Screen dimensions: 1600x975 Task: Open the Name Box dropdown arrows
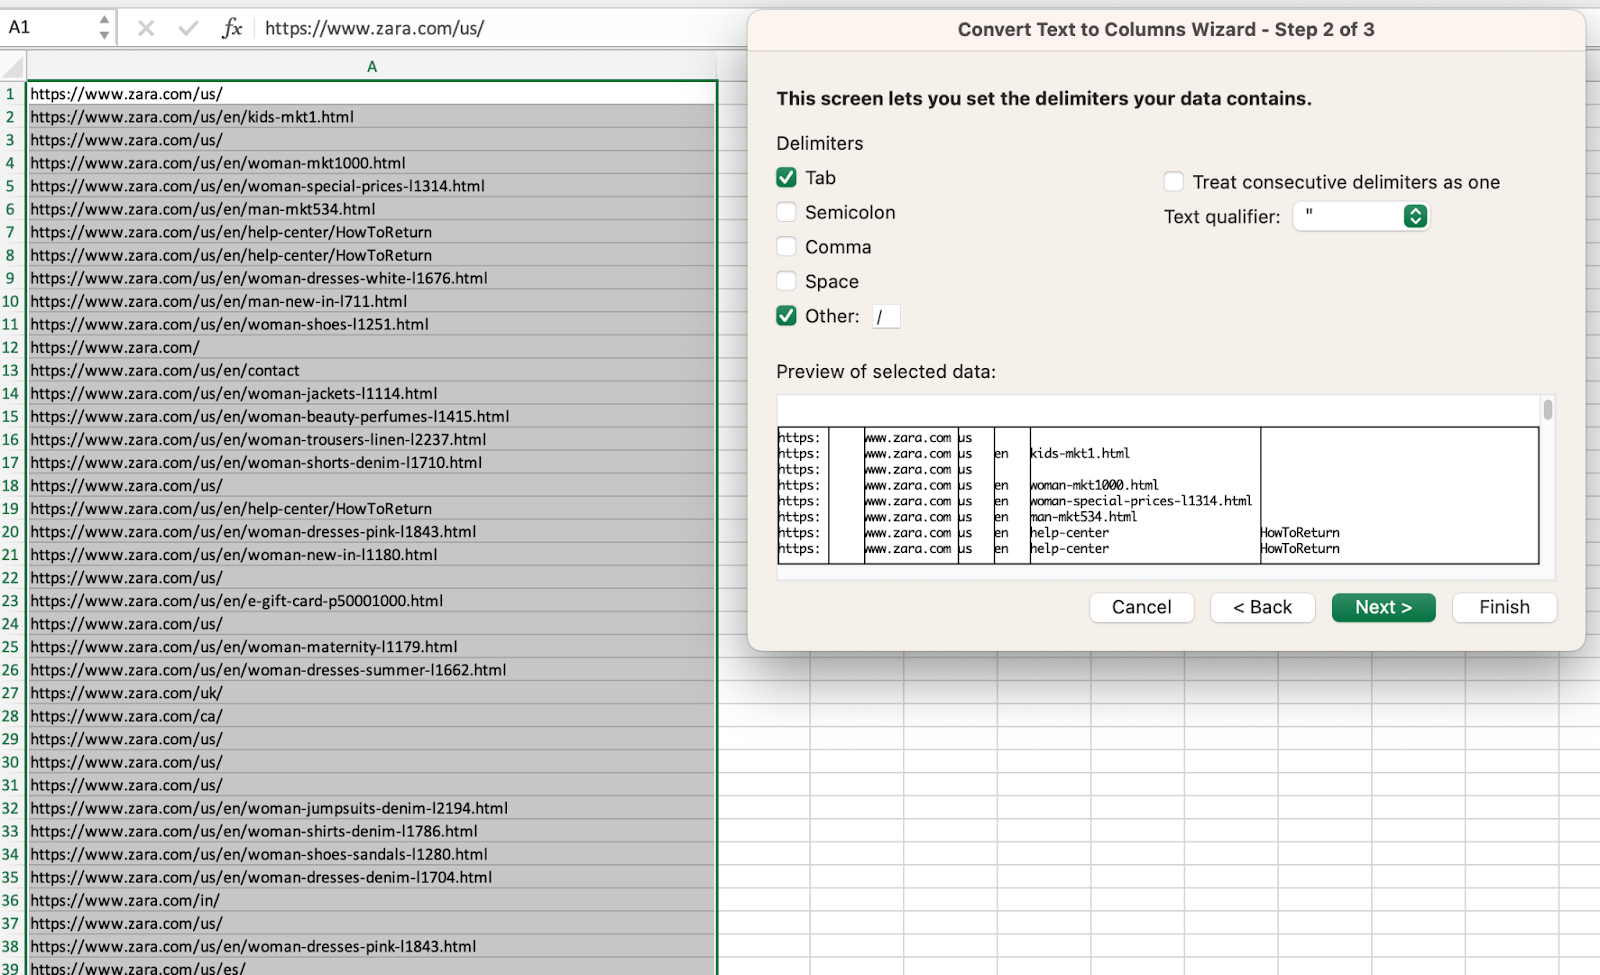[104, 28]
